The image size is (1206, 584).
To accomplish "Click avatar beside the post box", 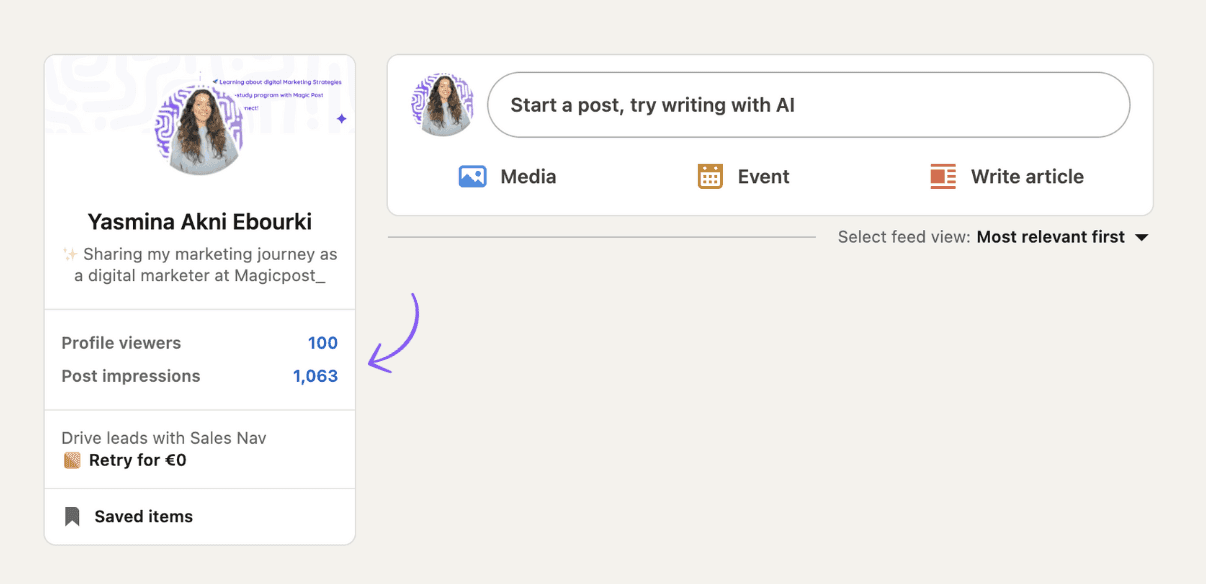I will point(443,104).
